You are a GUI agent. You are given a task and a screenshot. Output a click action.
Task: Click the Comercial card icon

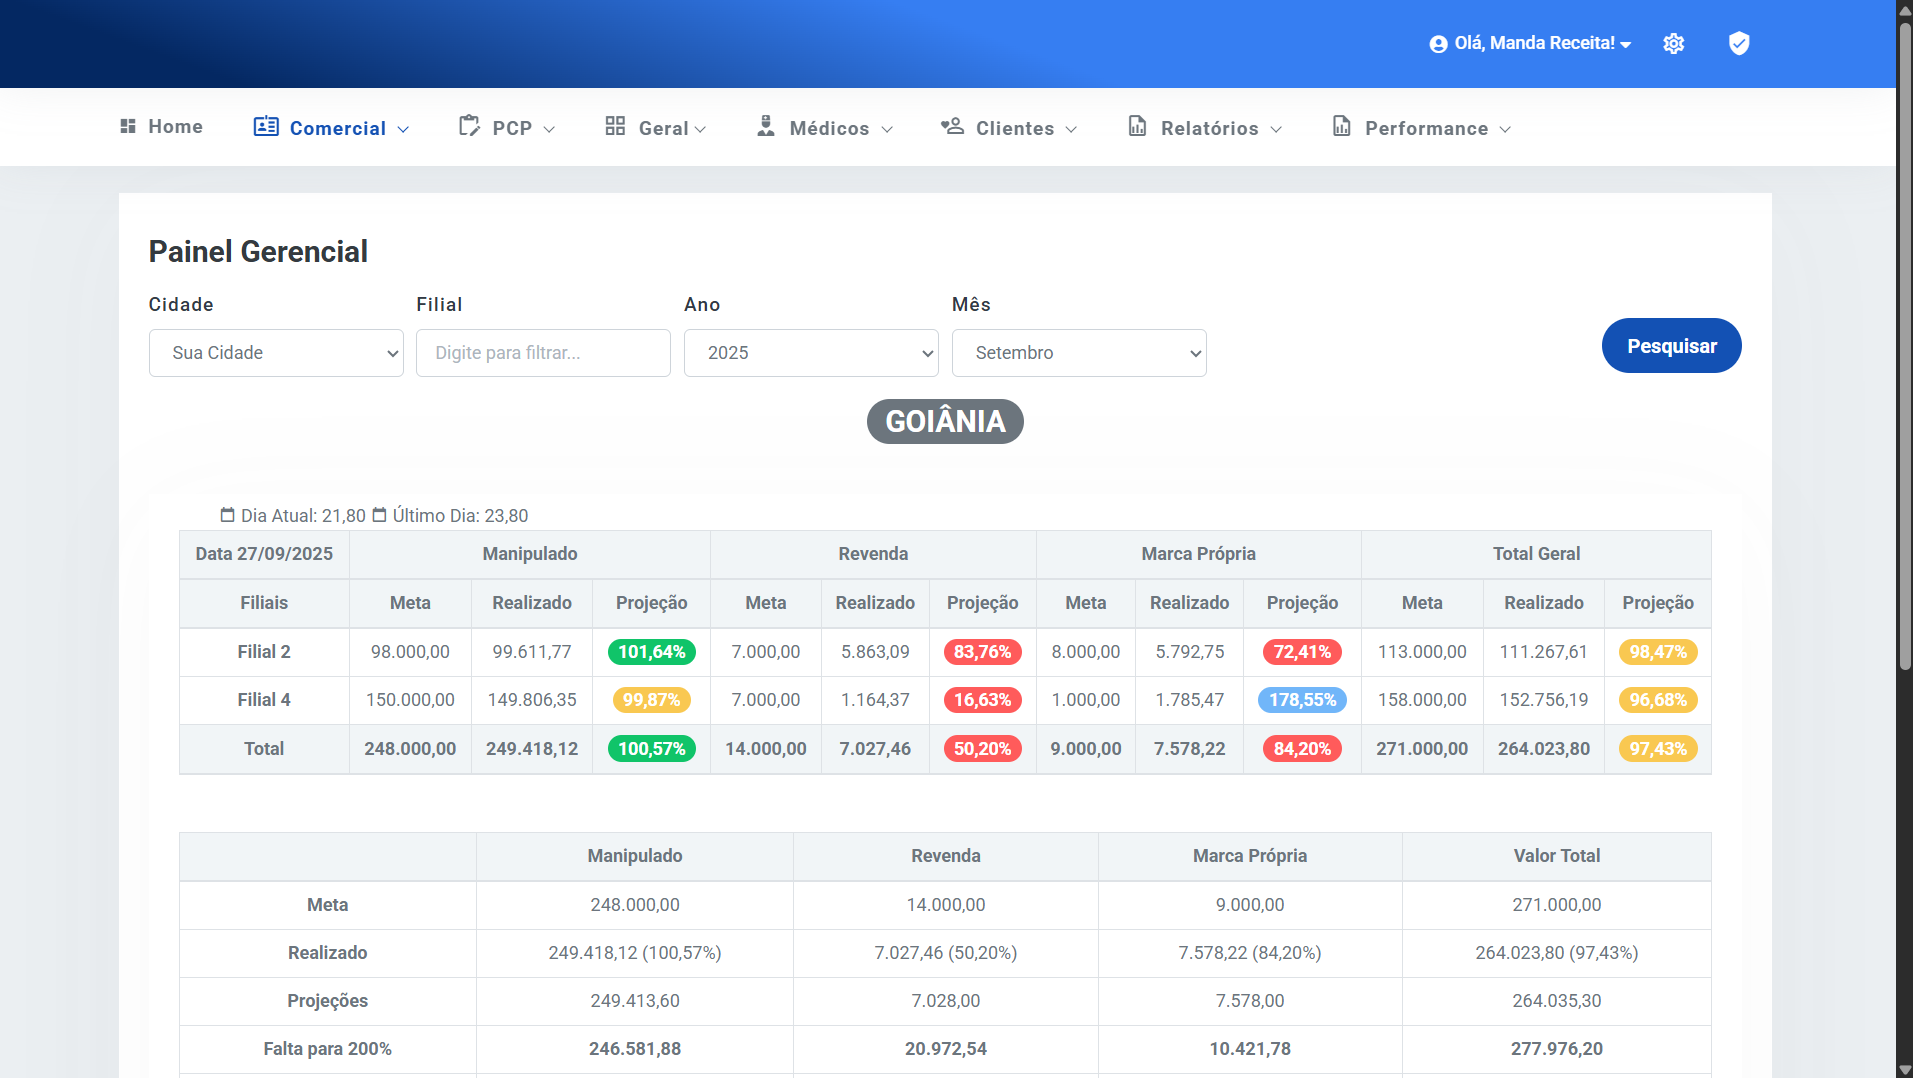pyautogui.click(x=266, y=126)
